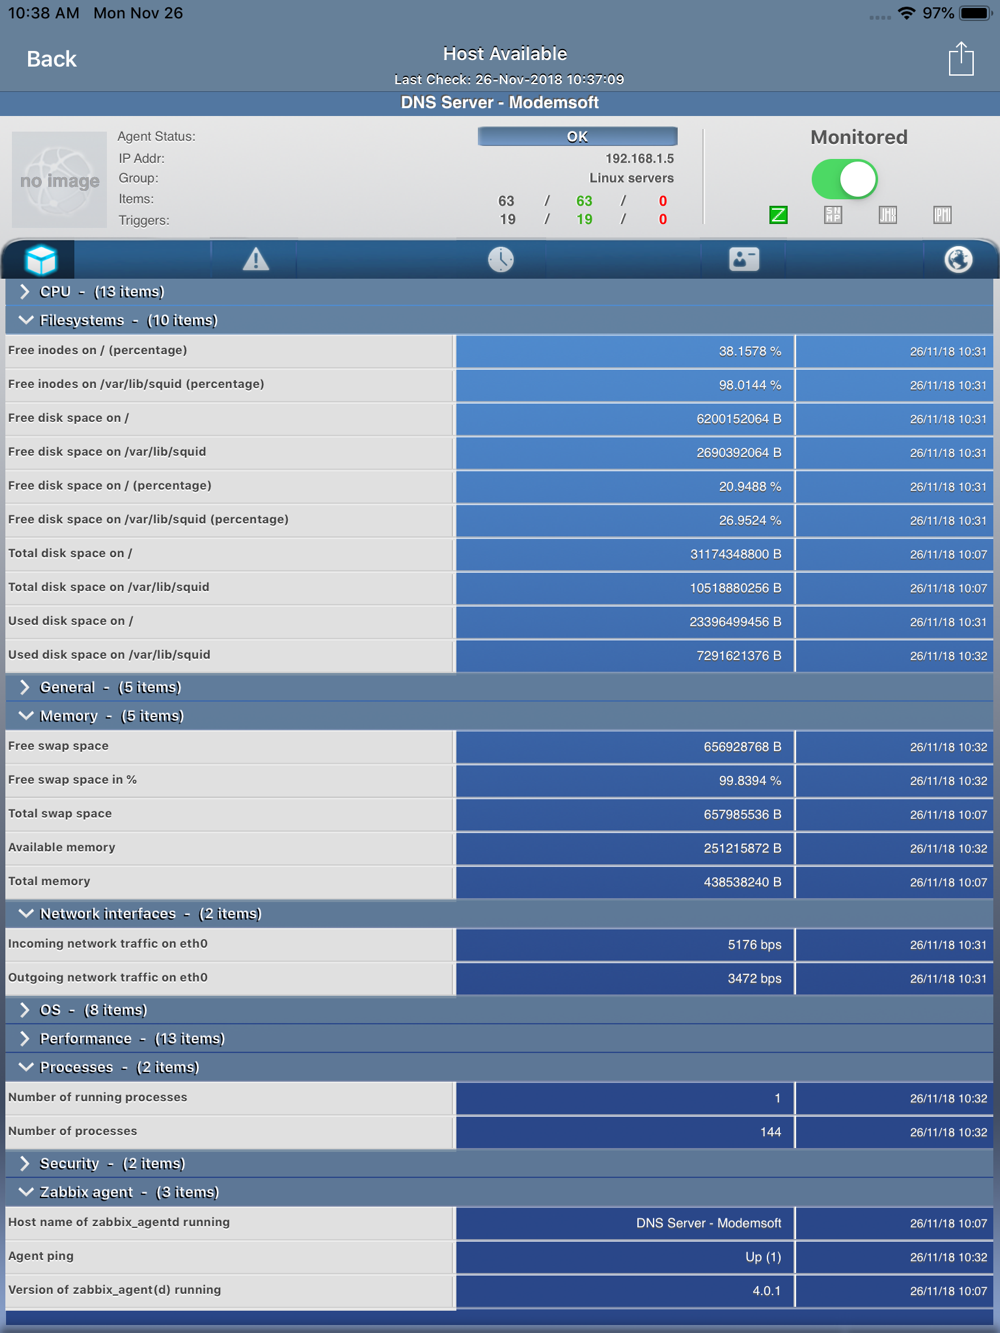Select 'Available memory' item
This screenshot has width=1000, height=1333.
[x=500, y=848]
